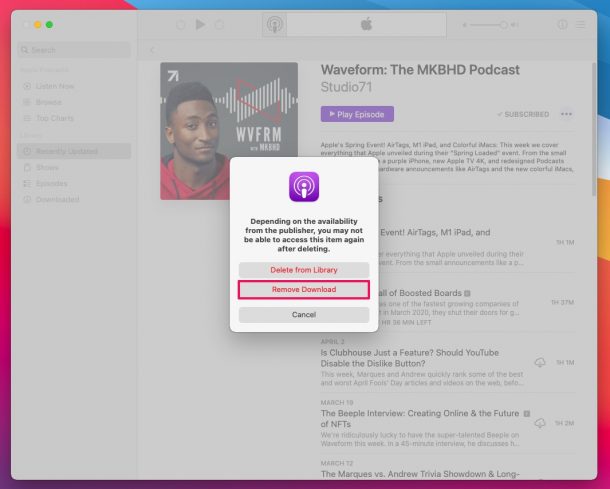The height and width of the screenshot is (489, 610).
Task: Open Shows in library sidebar
Action: (74, 167)
